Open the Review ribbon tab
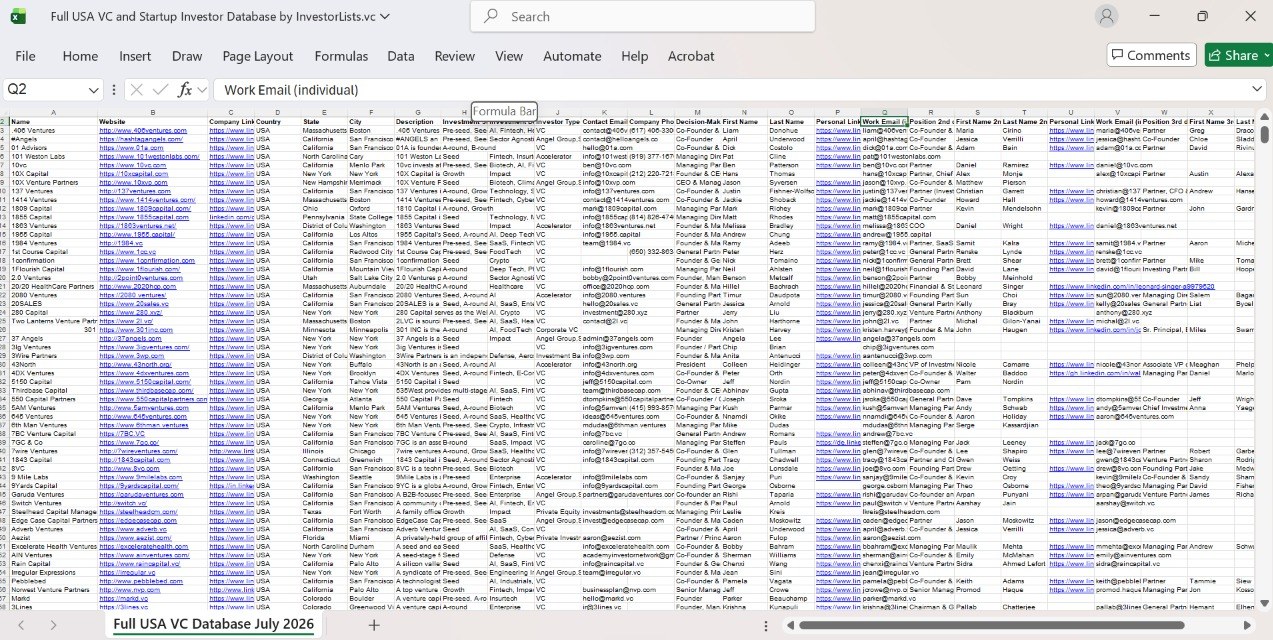The height and width of the screenshot is (640, 1273). tap(455, 56)
